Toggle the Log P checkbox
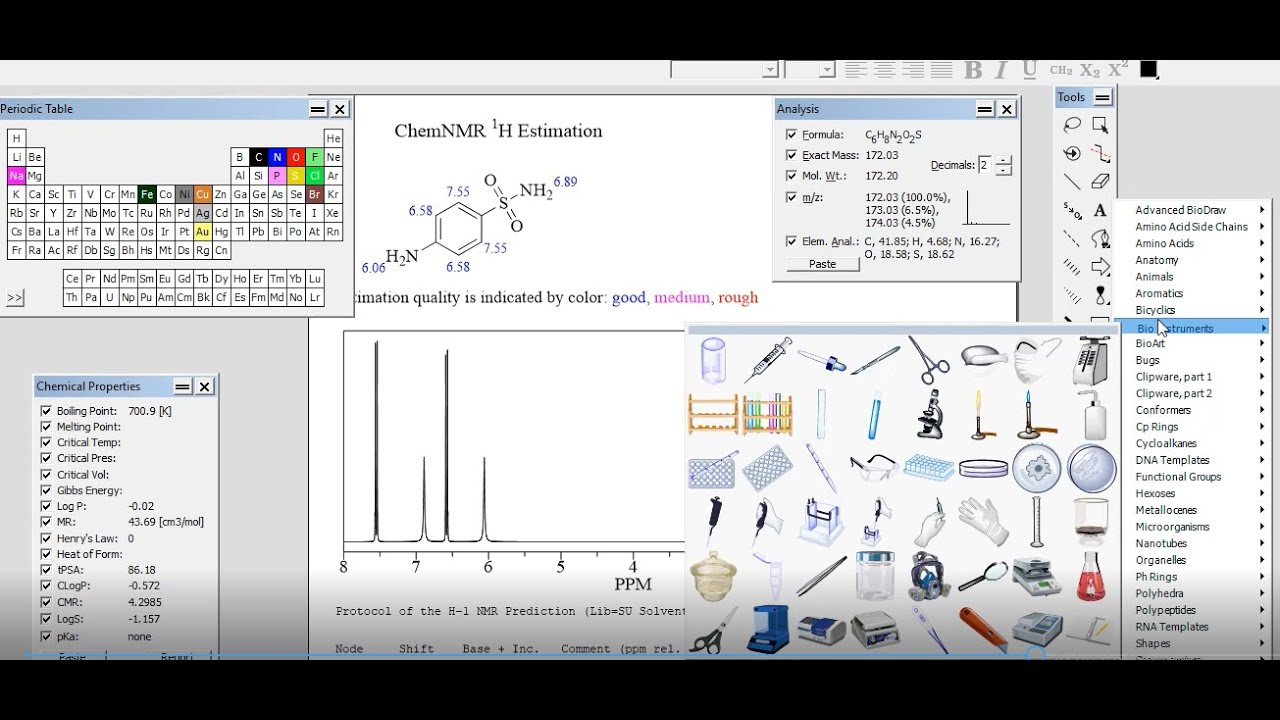This screenshot has height=720, width=1280. pos(45,506)
